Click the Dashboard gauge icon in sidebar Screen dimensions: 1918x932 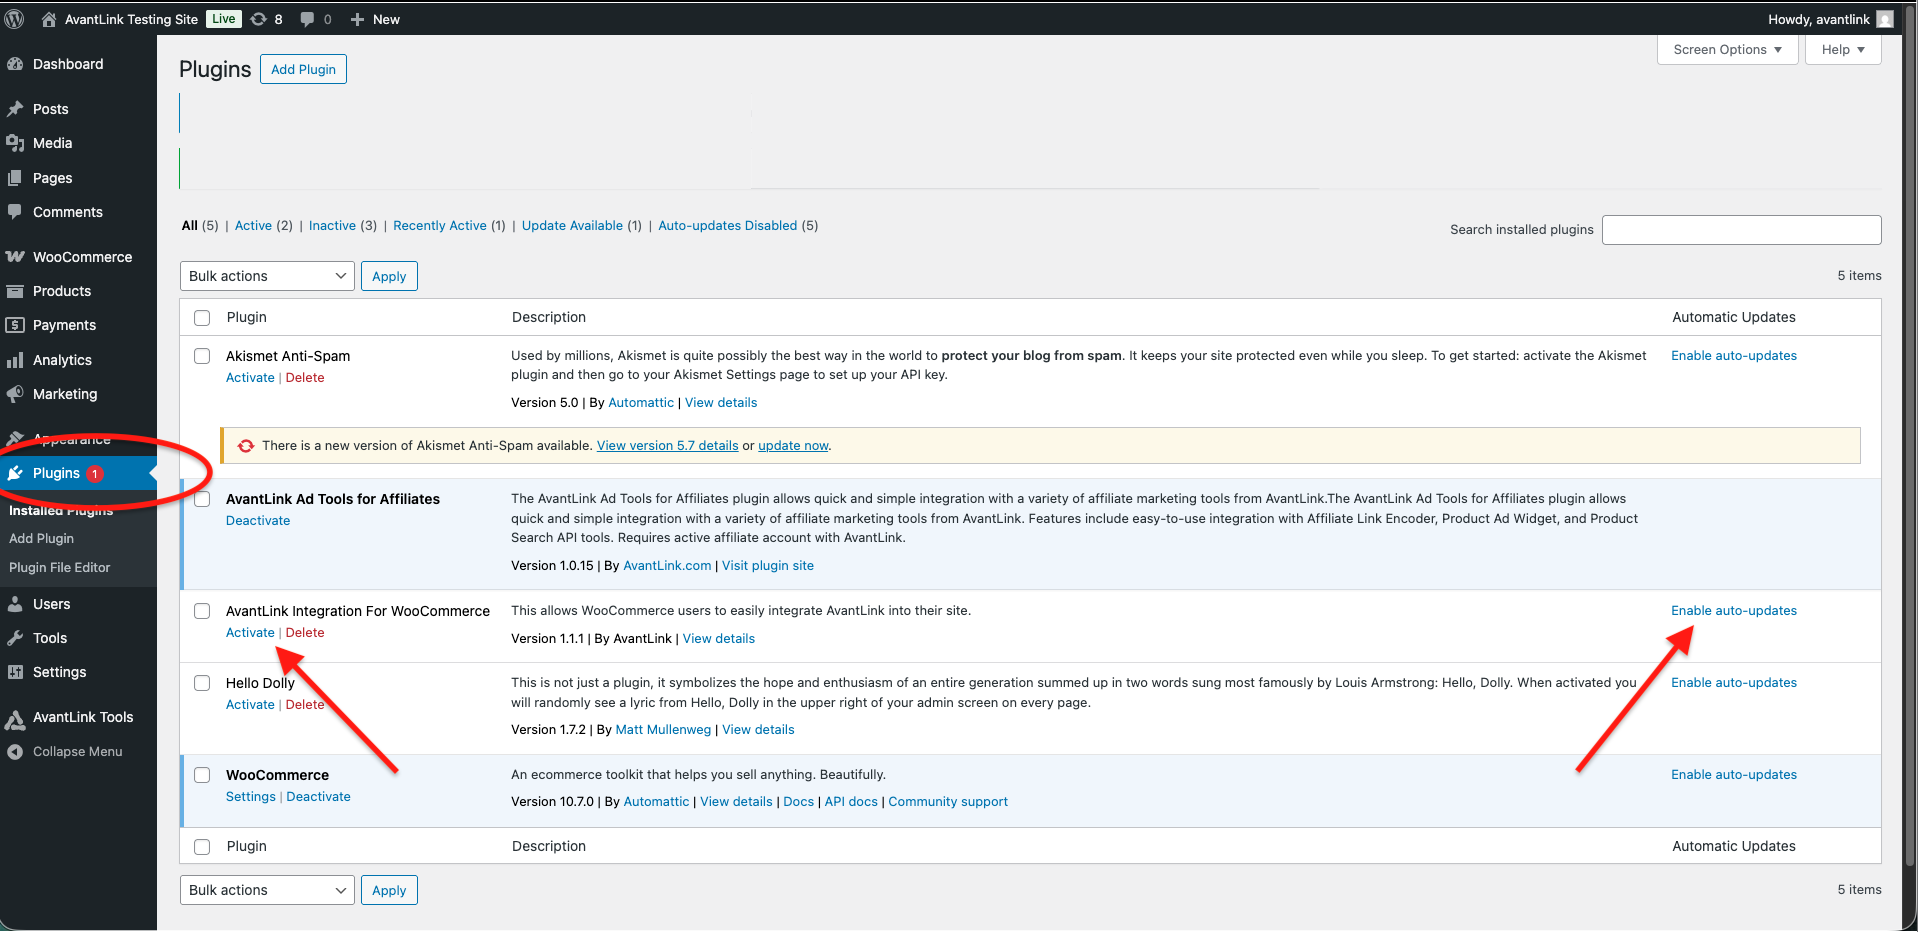[15, 64]
